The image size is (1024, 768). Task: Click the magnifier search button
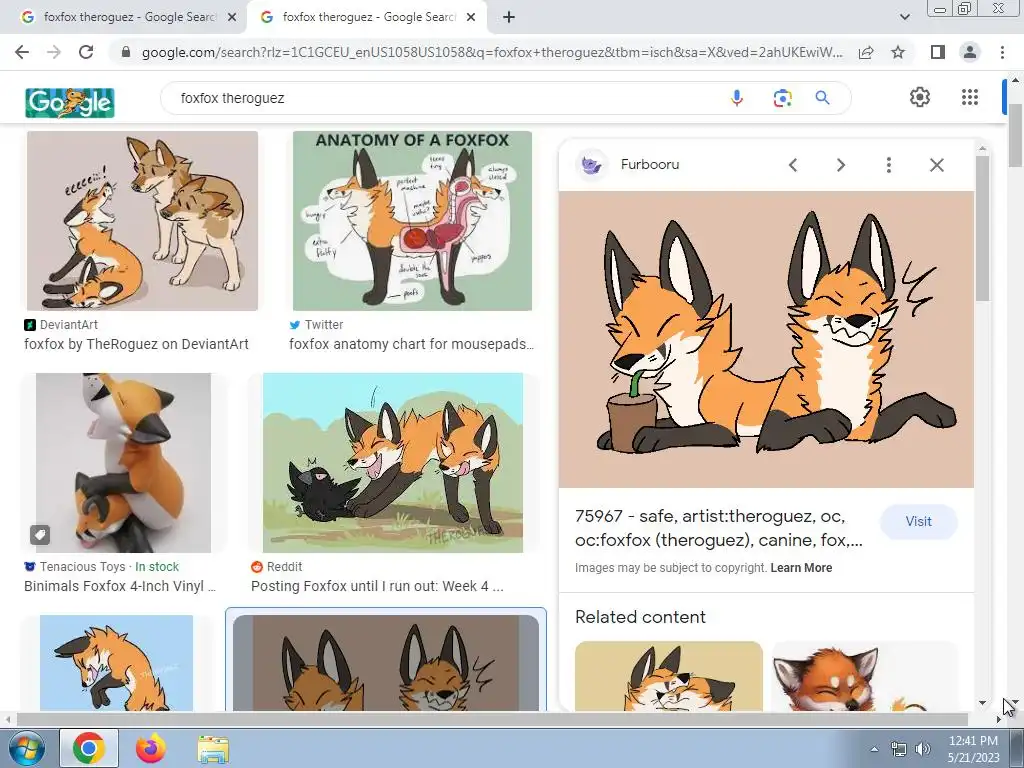click(x=822, y=98)
